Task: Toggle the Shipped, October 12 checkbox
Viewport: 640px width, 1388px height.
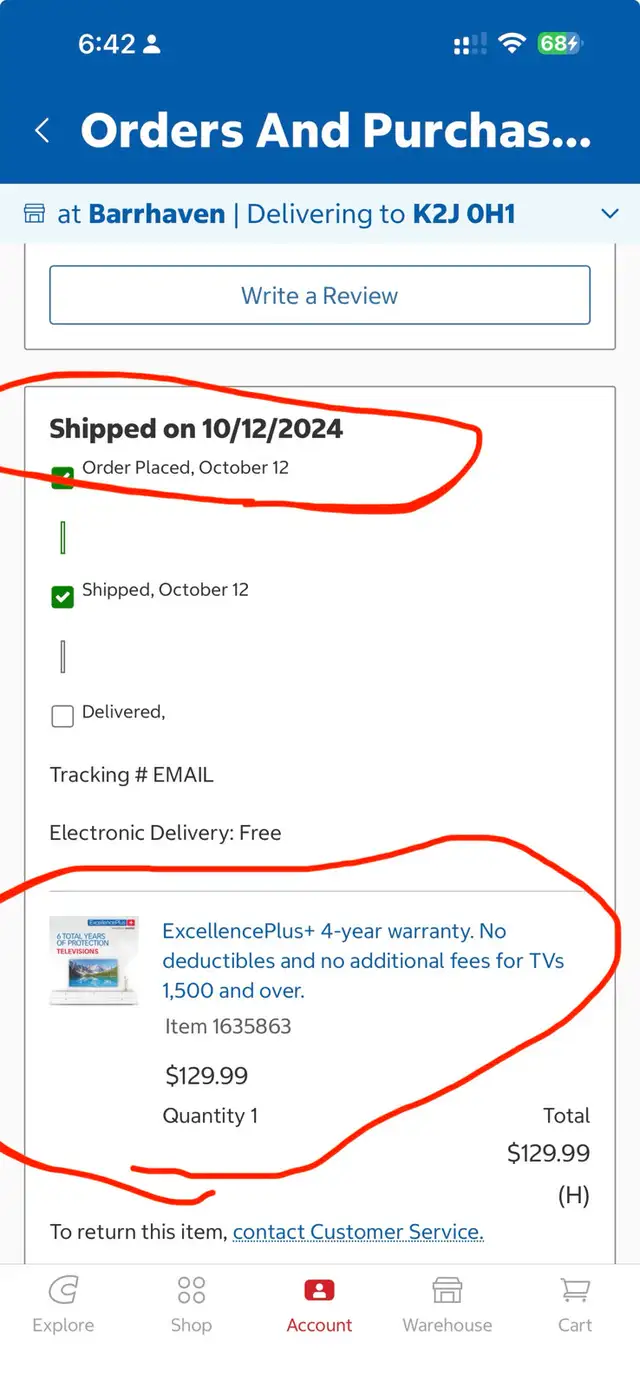Action: 62,597
